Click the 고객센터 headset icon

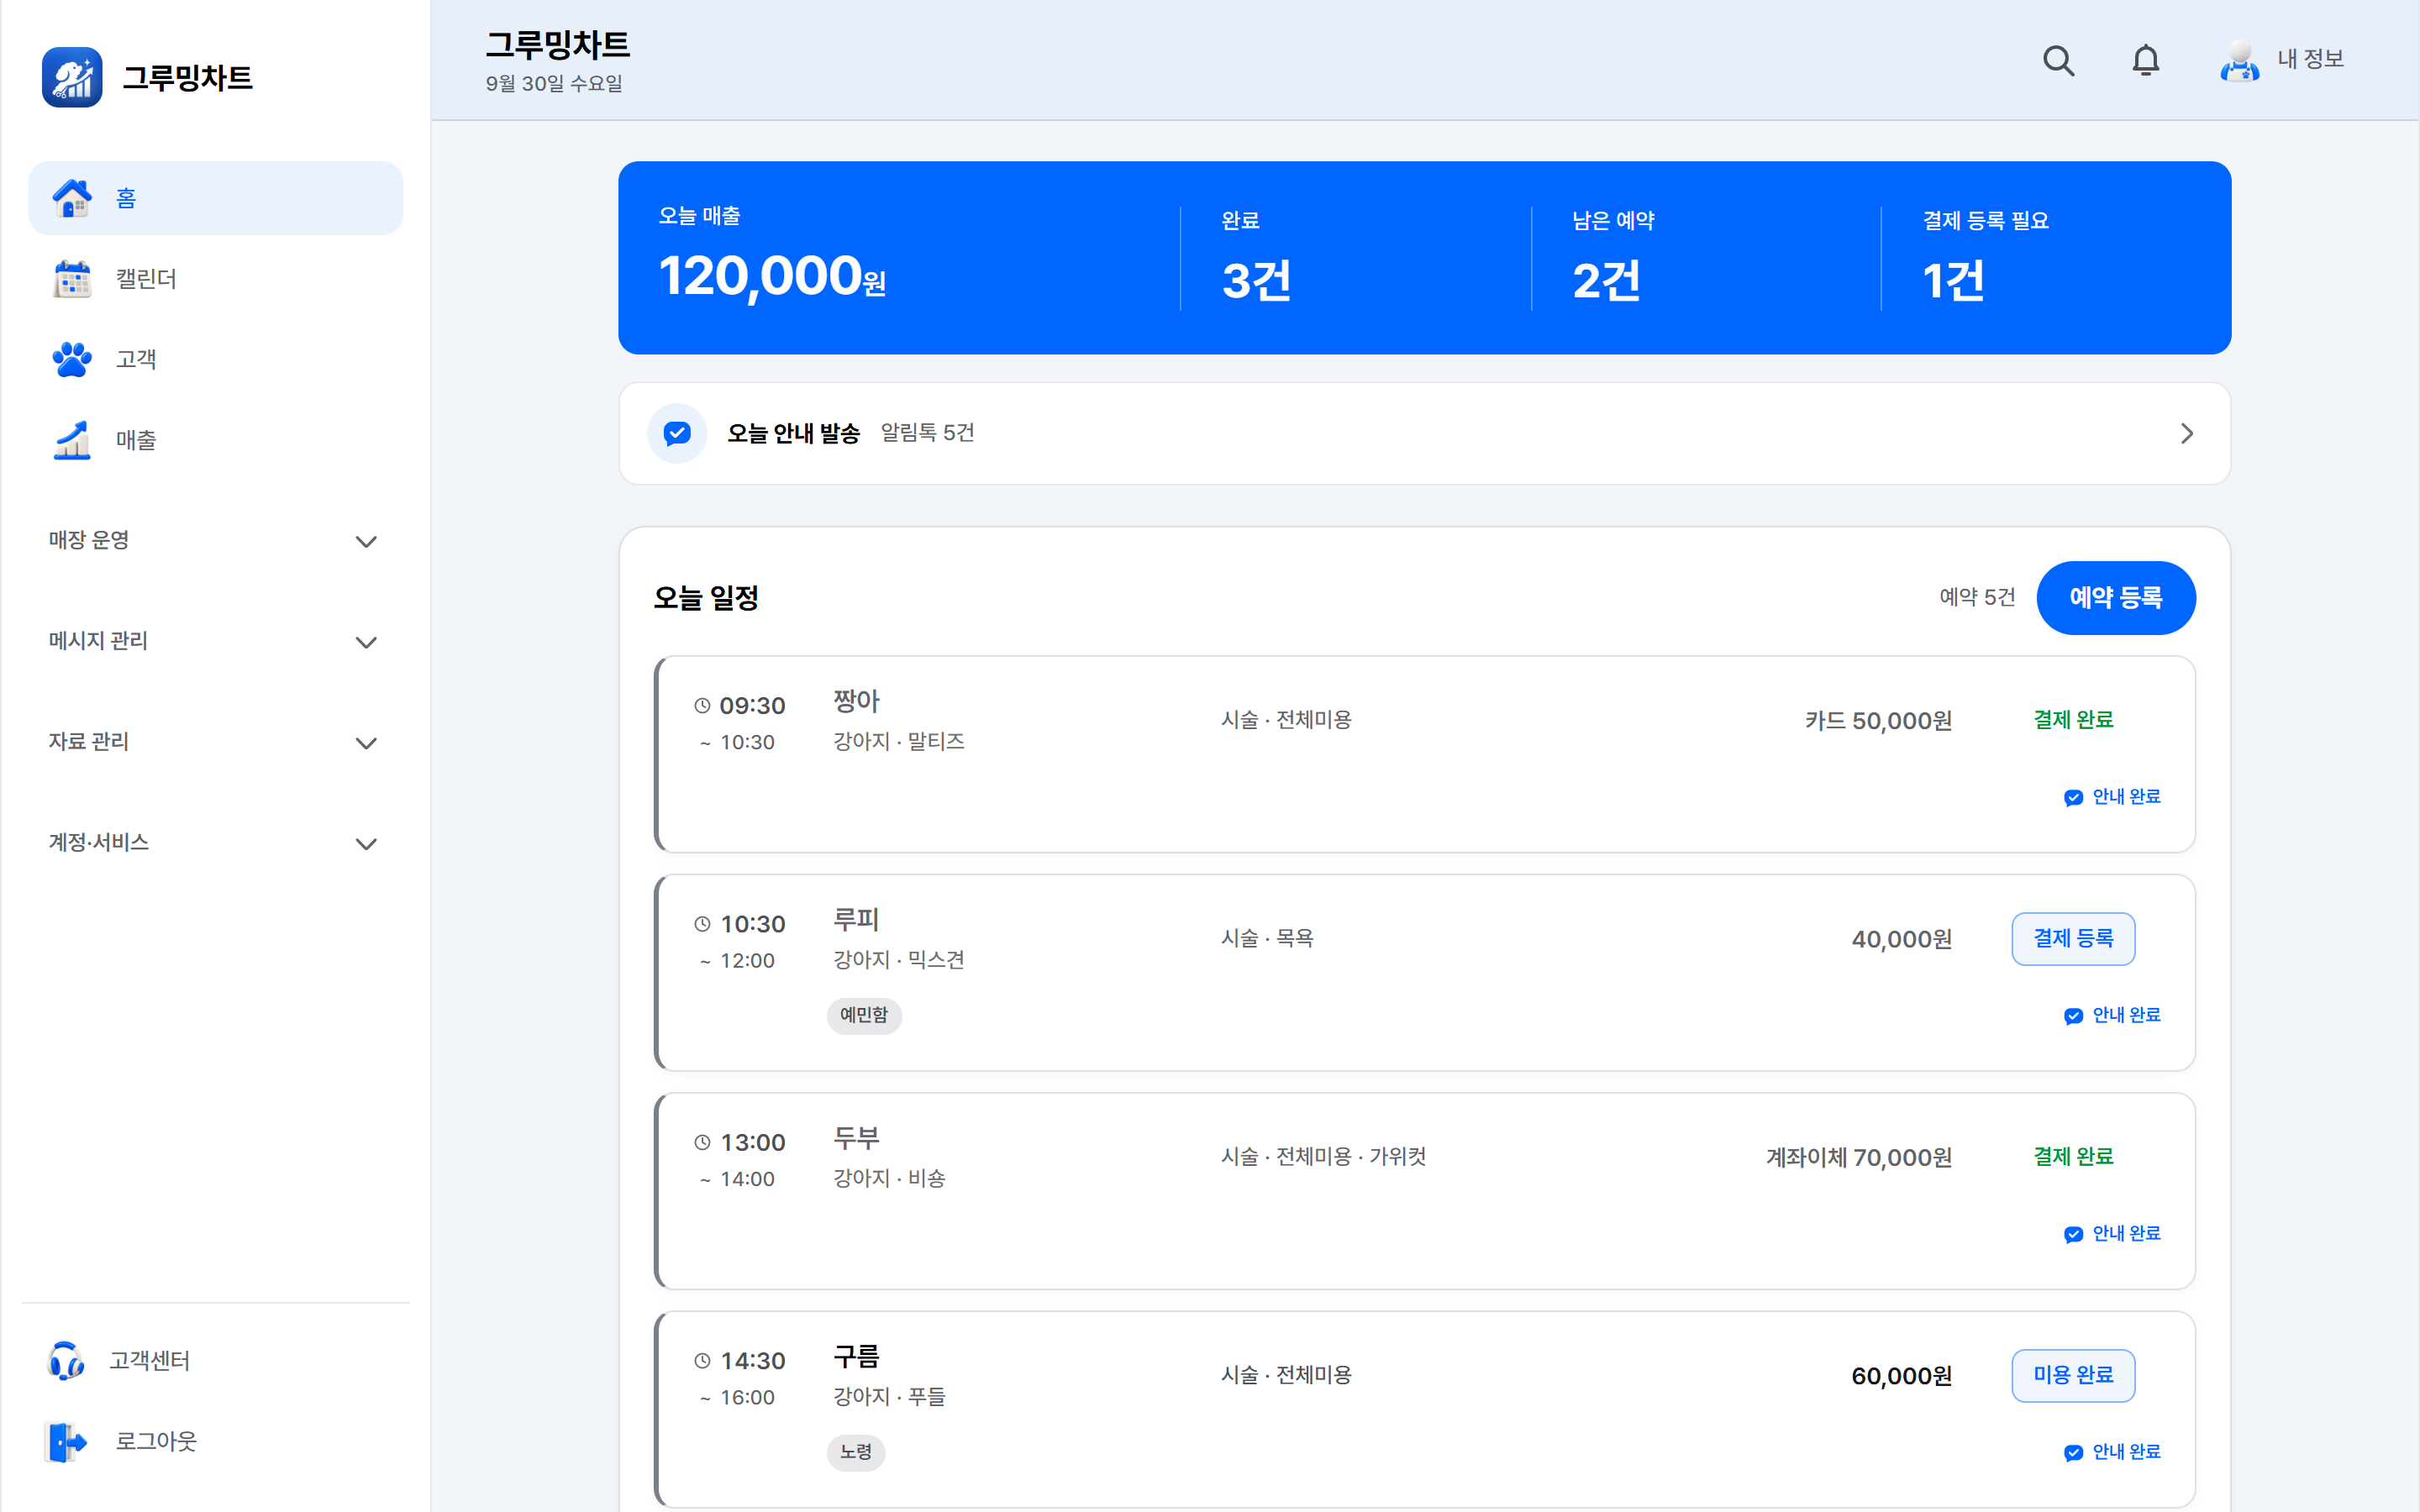[x=66, y=1360]
